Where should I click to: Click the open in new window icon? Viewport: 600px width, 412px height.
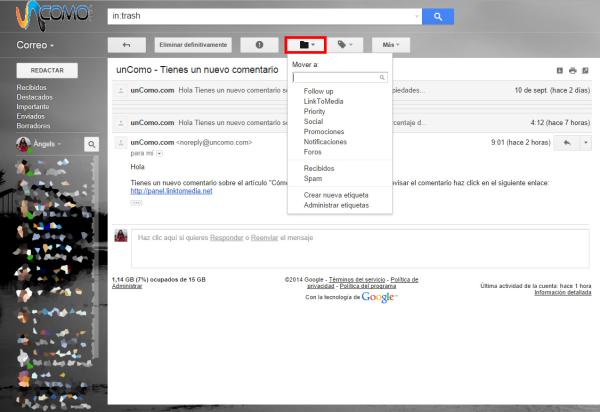[x=585, y=70]
